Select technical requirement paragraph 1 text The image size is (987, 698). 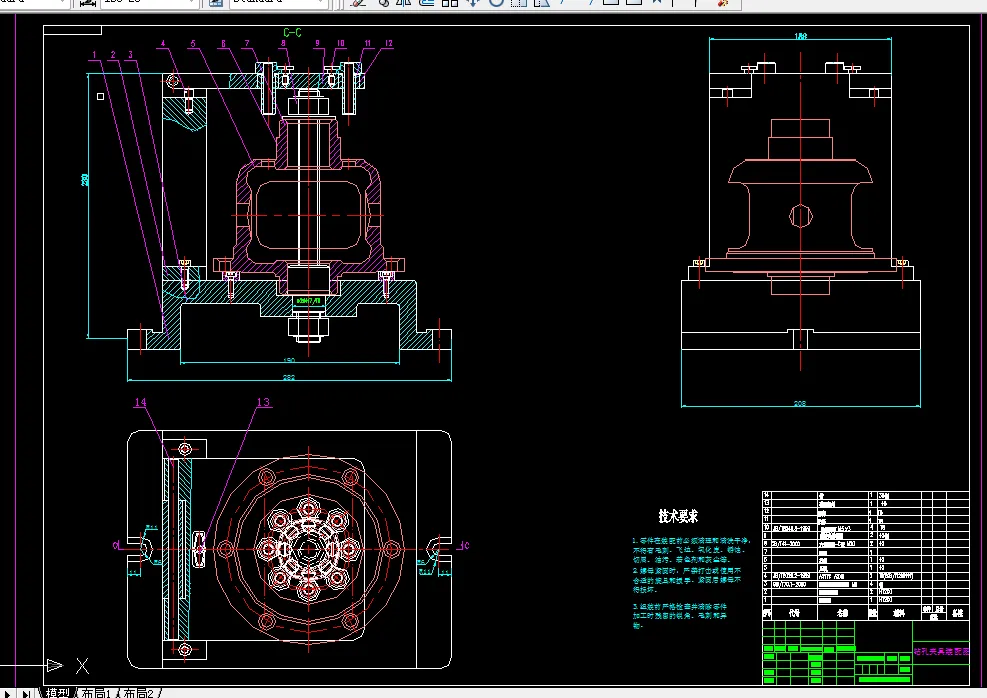click(x=689, y=549)
